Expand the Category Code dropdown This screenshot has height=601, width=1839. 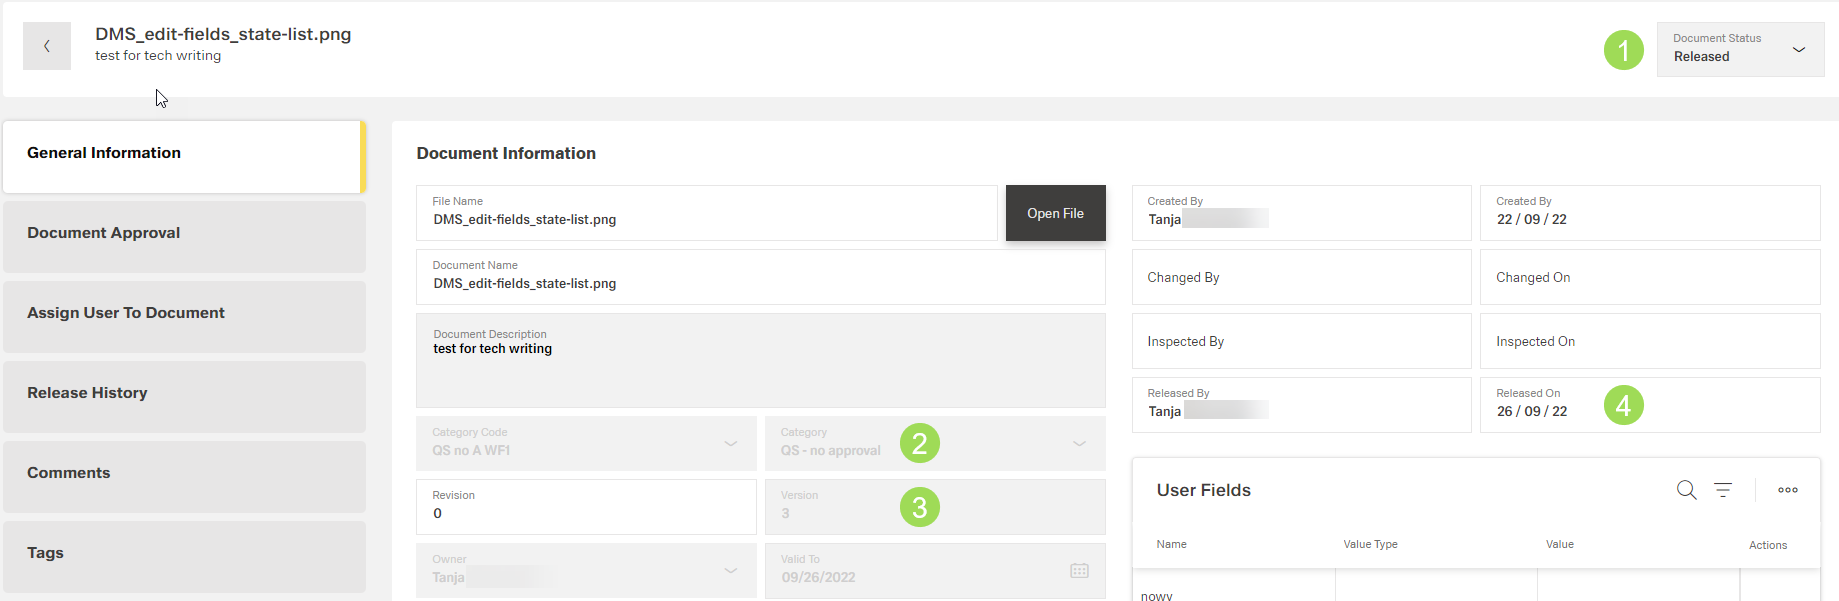coord(731,443)
